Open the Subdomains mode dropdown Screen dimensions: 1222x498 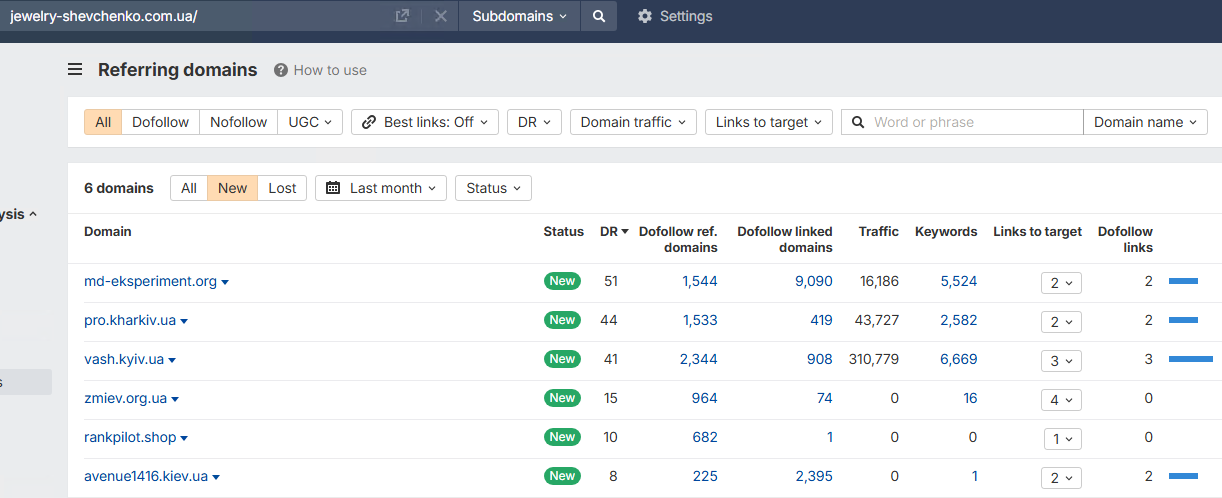[x=519, y=16]
